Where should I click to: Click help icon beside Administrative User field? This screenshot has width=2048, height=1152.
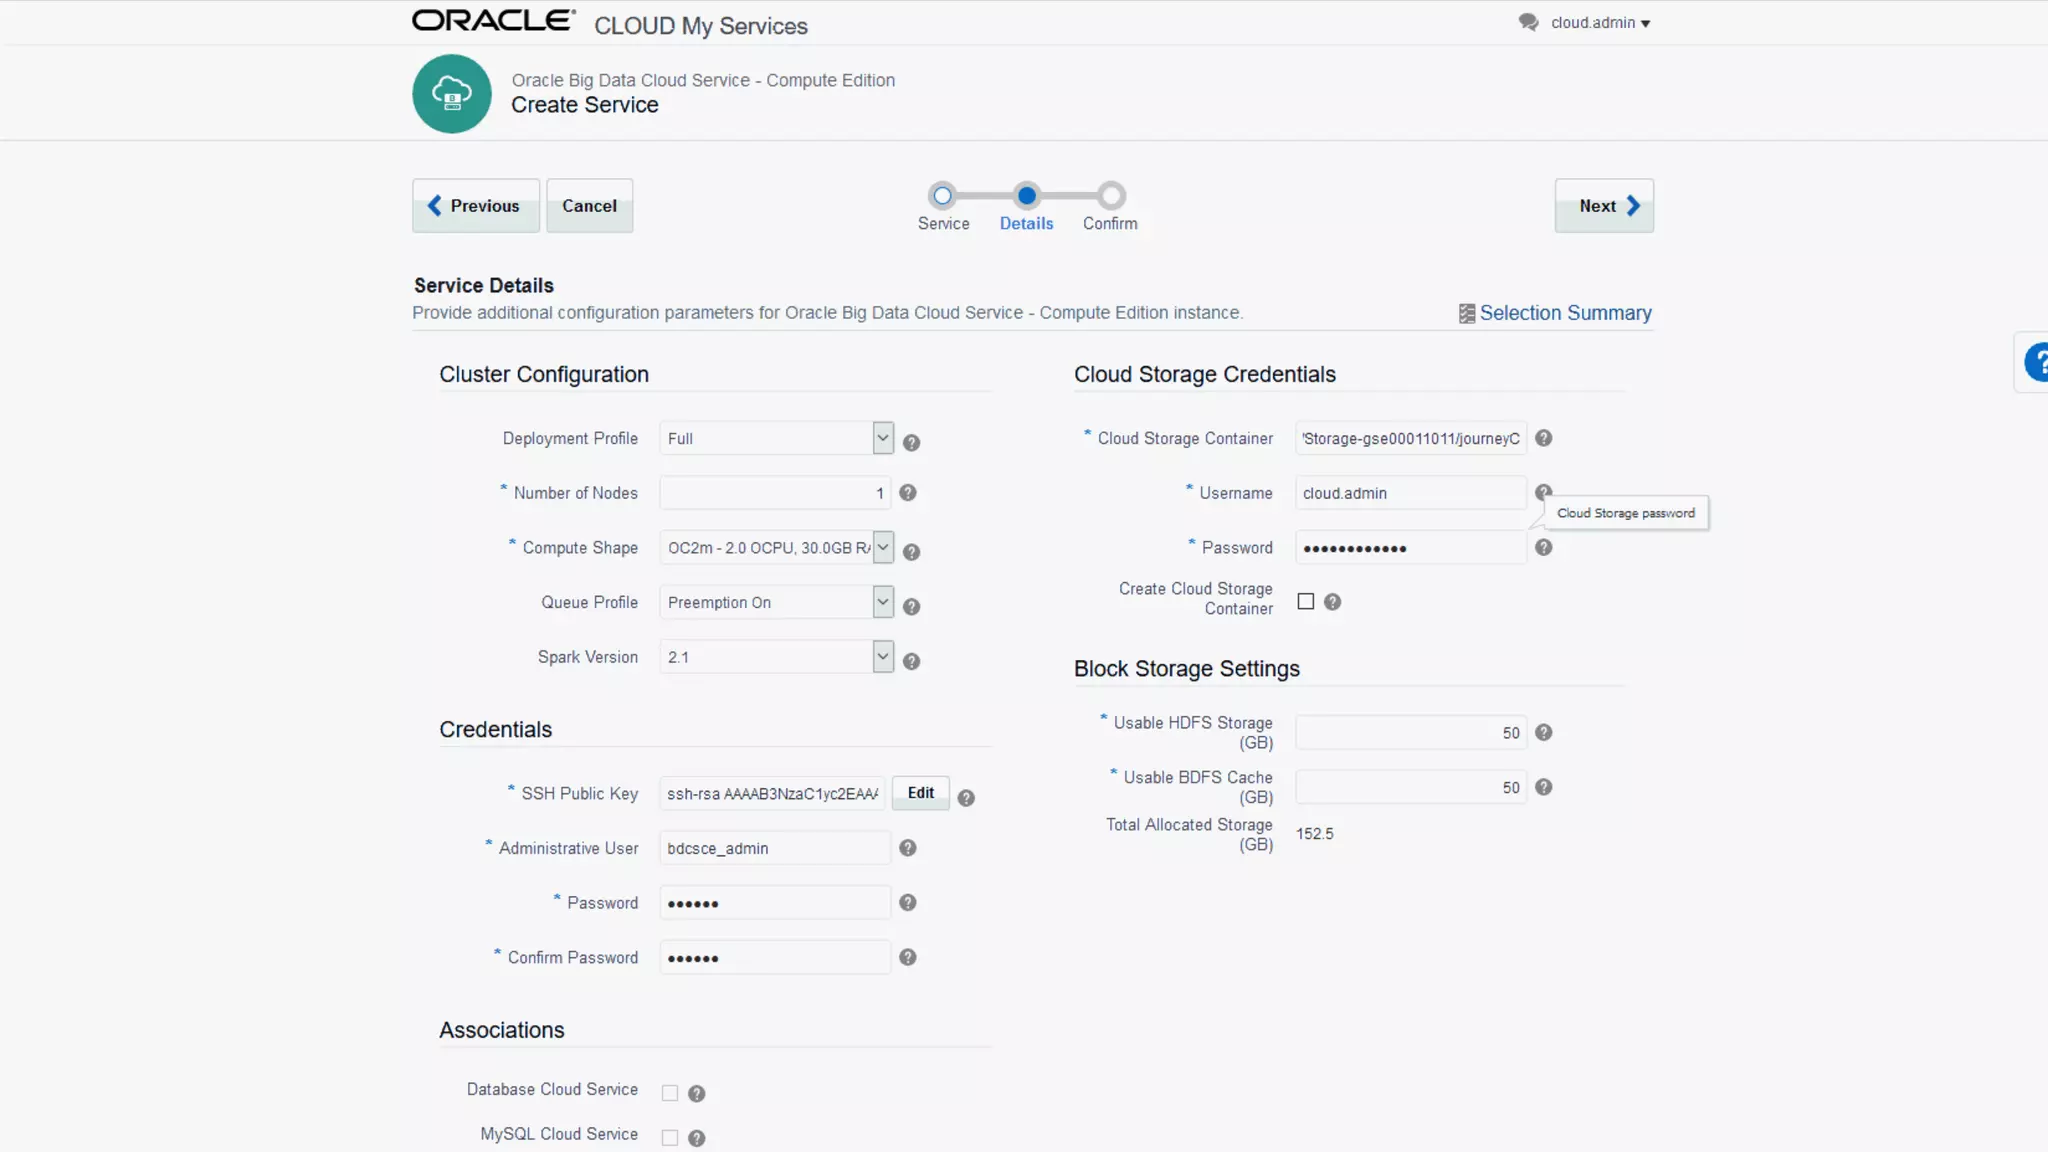(907, 848)
